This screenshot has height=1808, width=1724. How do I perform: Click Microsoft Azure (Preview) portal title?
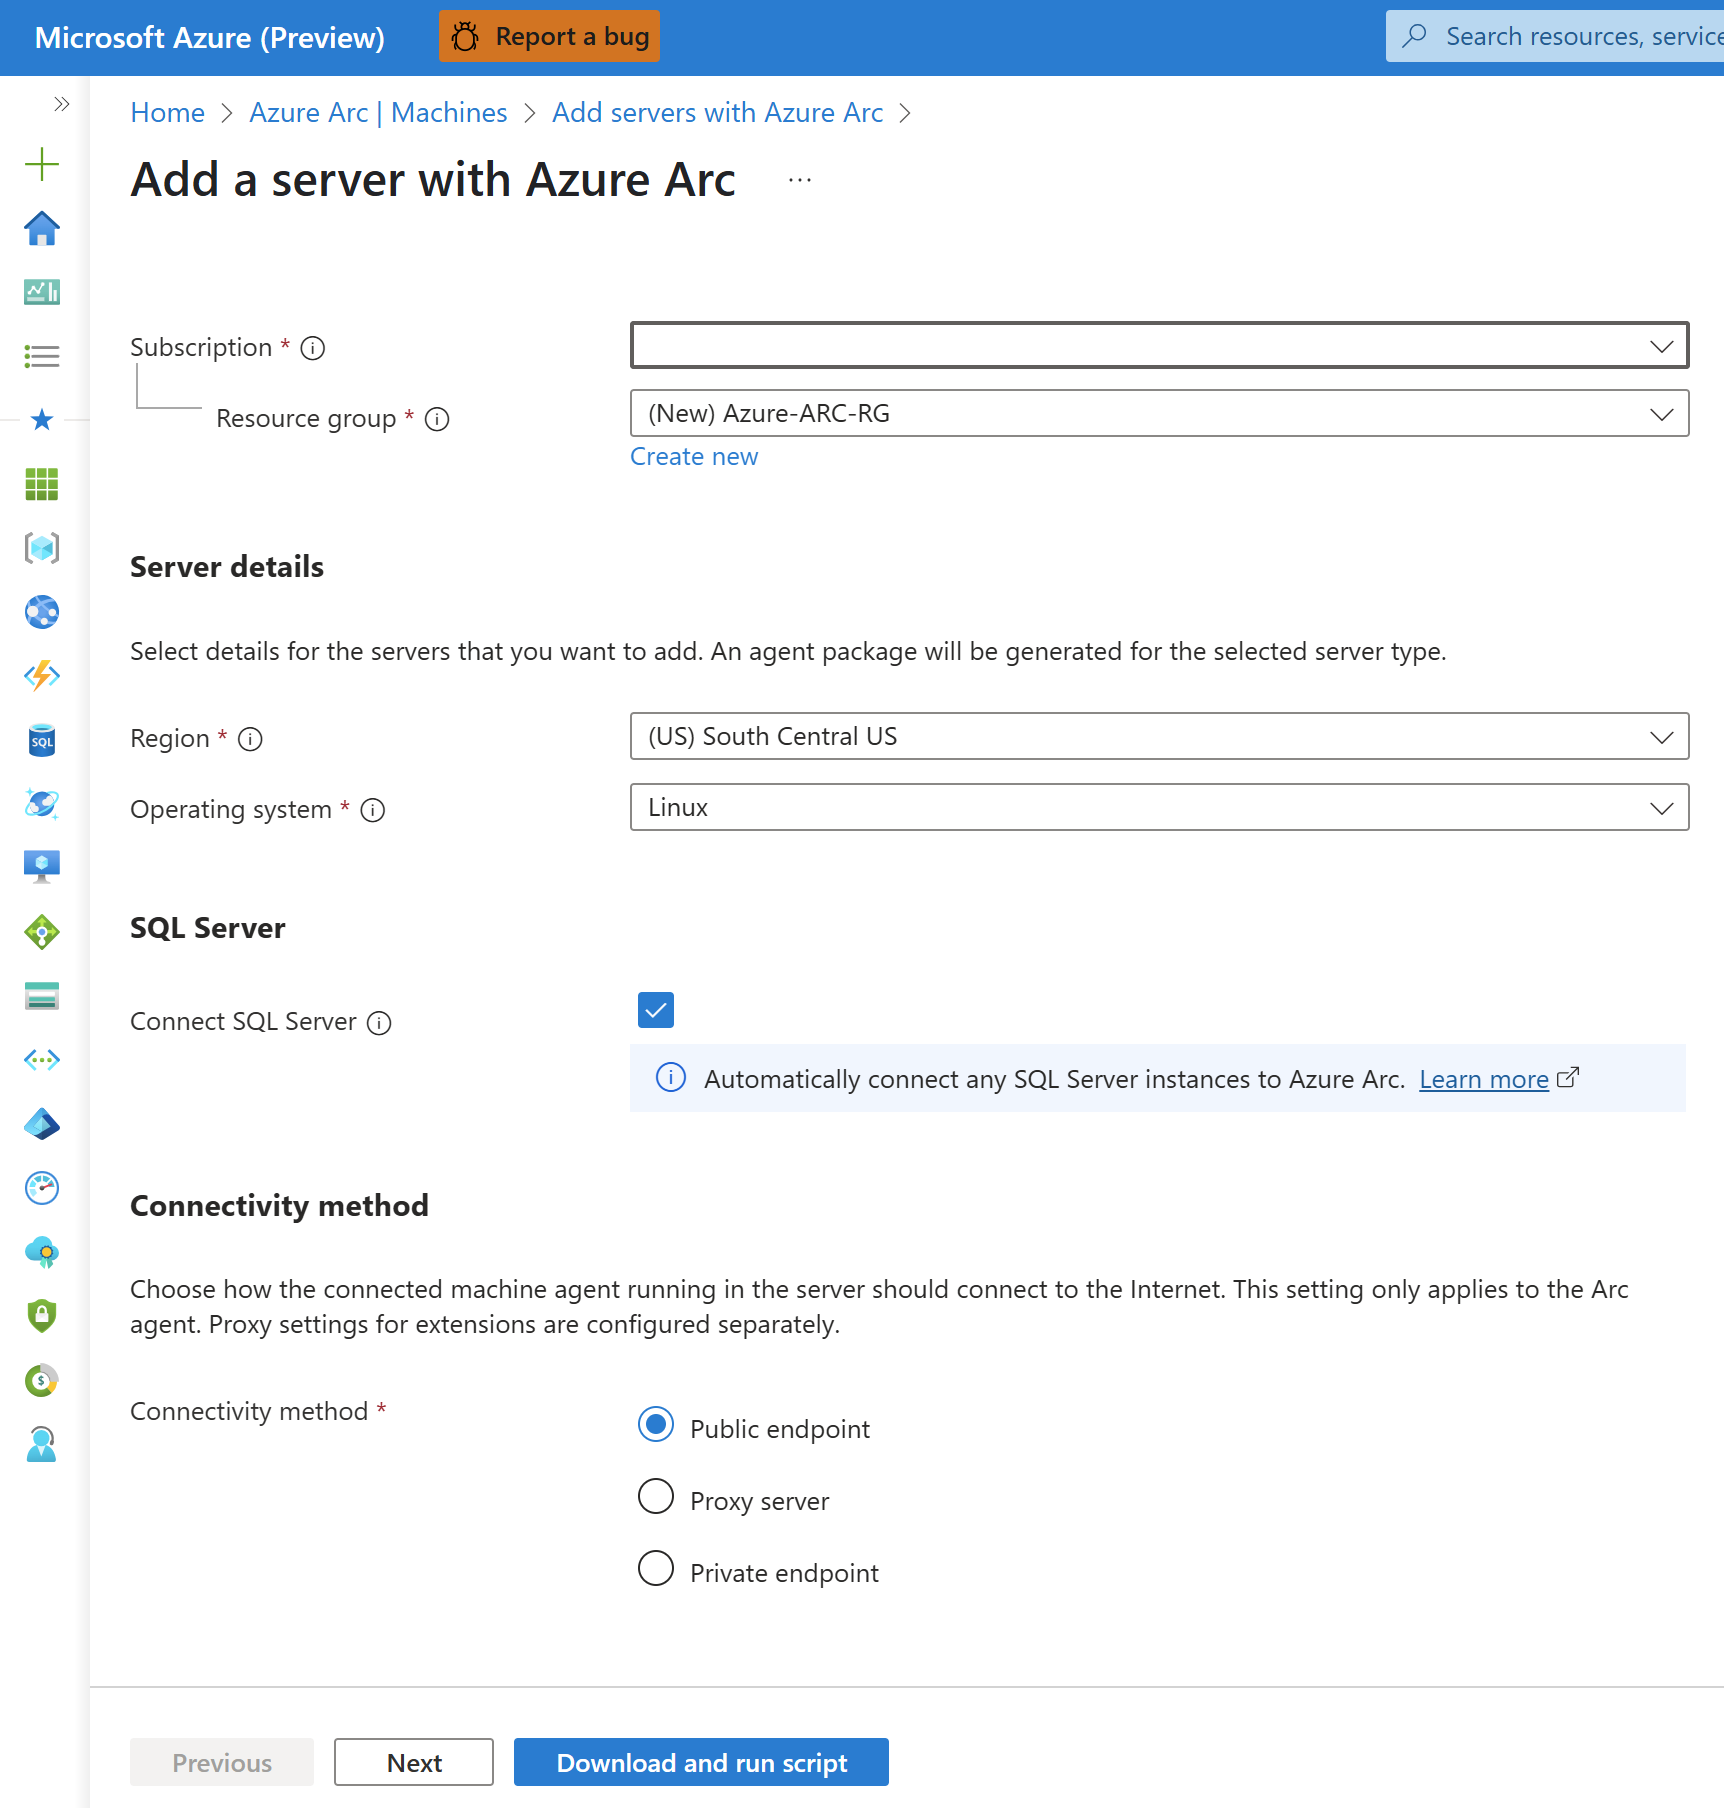coord(210,37)
